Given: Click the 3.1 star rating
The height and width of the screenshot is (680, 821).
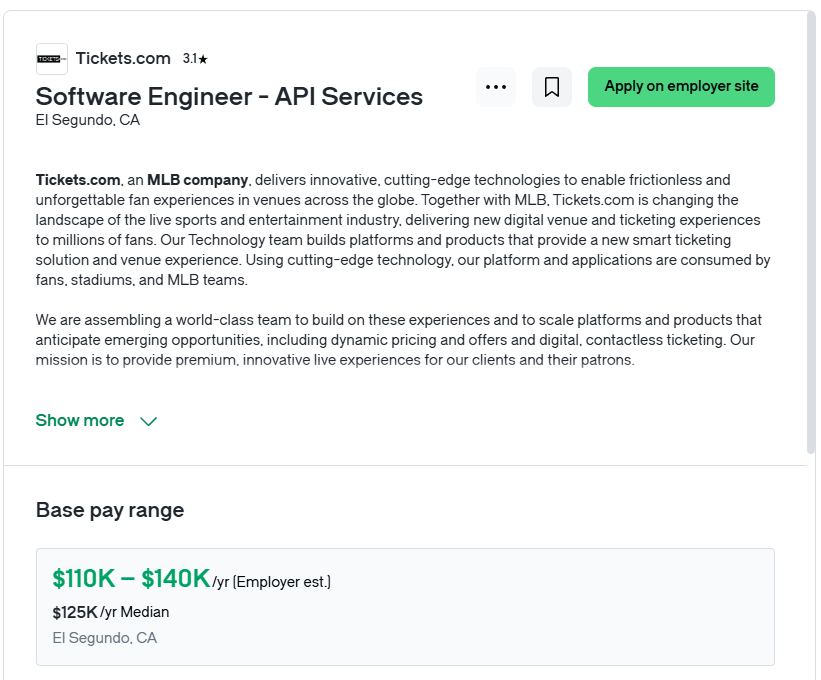Looking at the screenshot, I should 195,59.
